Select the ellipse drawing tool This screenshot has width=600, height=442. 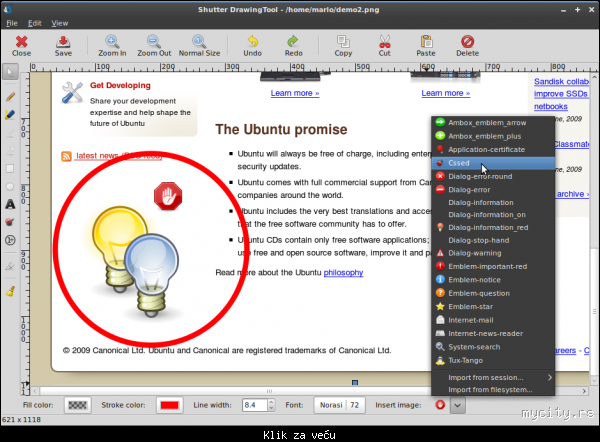point(10,186)
